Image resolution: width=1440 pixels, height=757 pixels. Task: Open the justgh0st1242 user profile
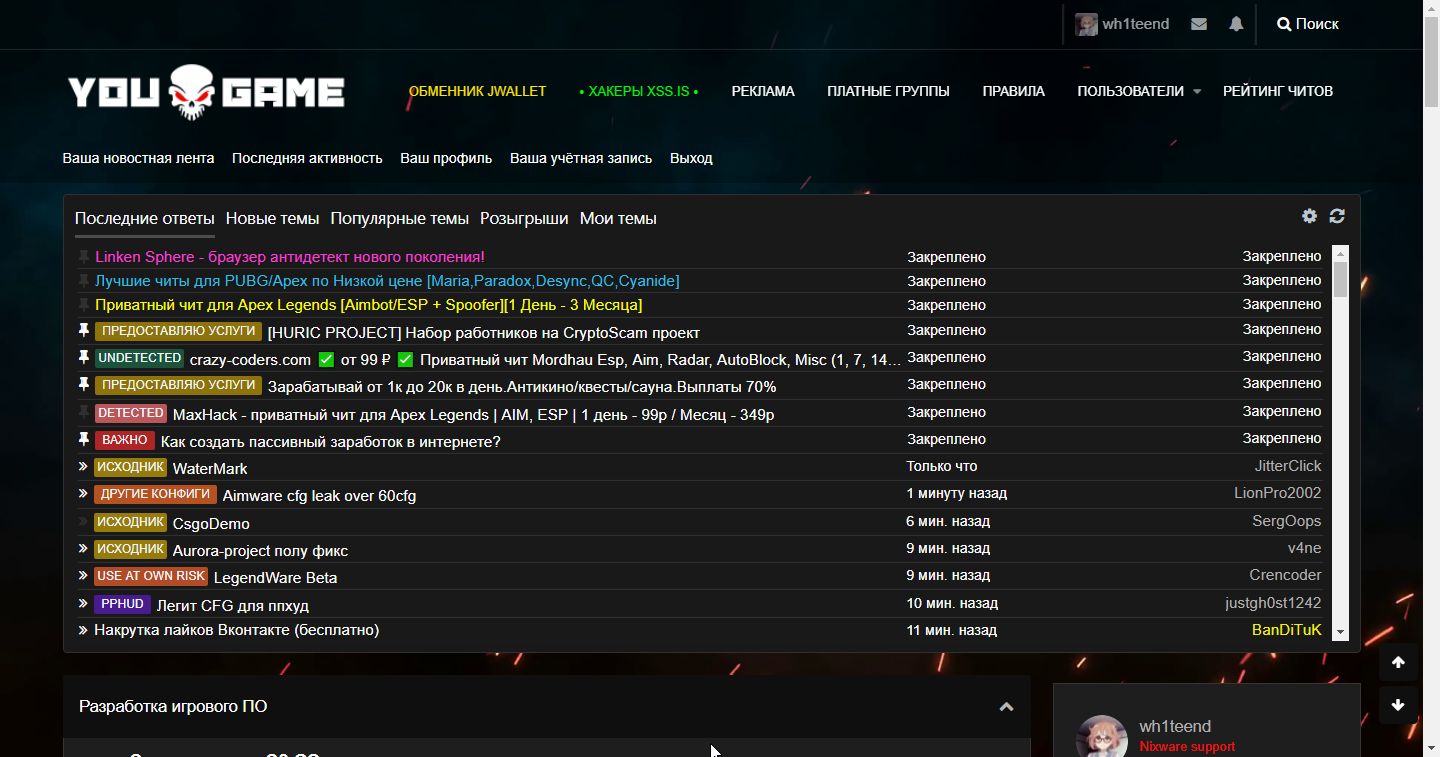pos(1273,603)
